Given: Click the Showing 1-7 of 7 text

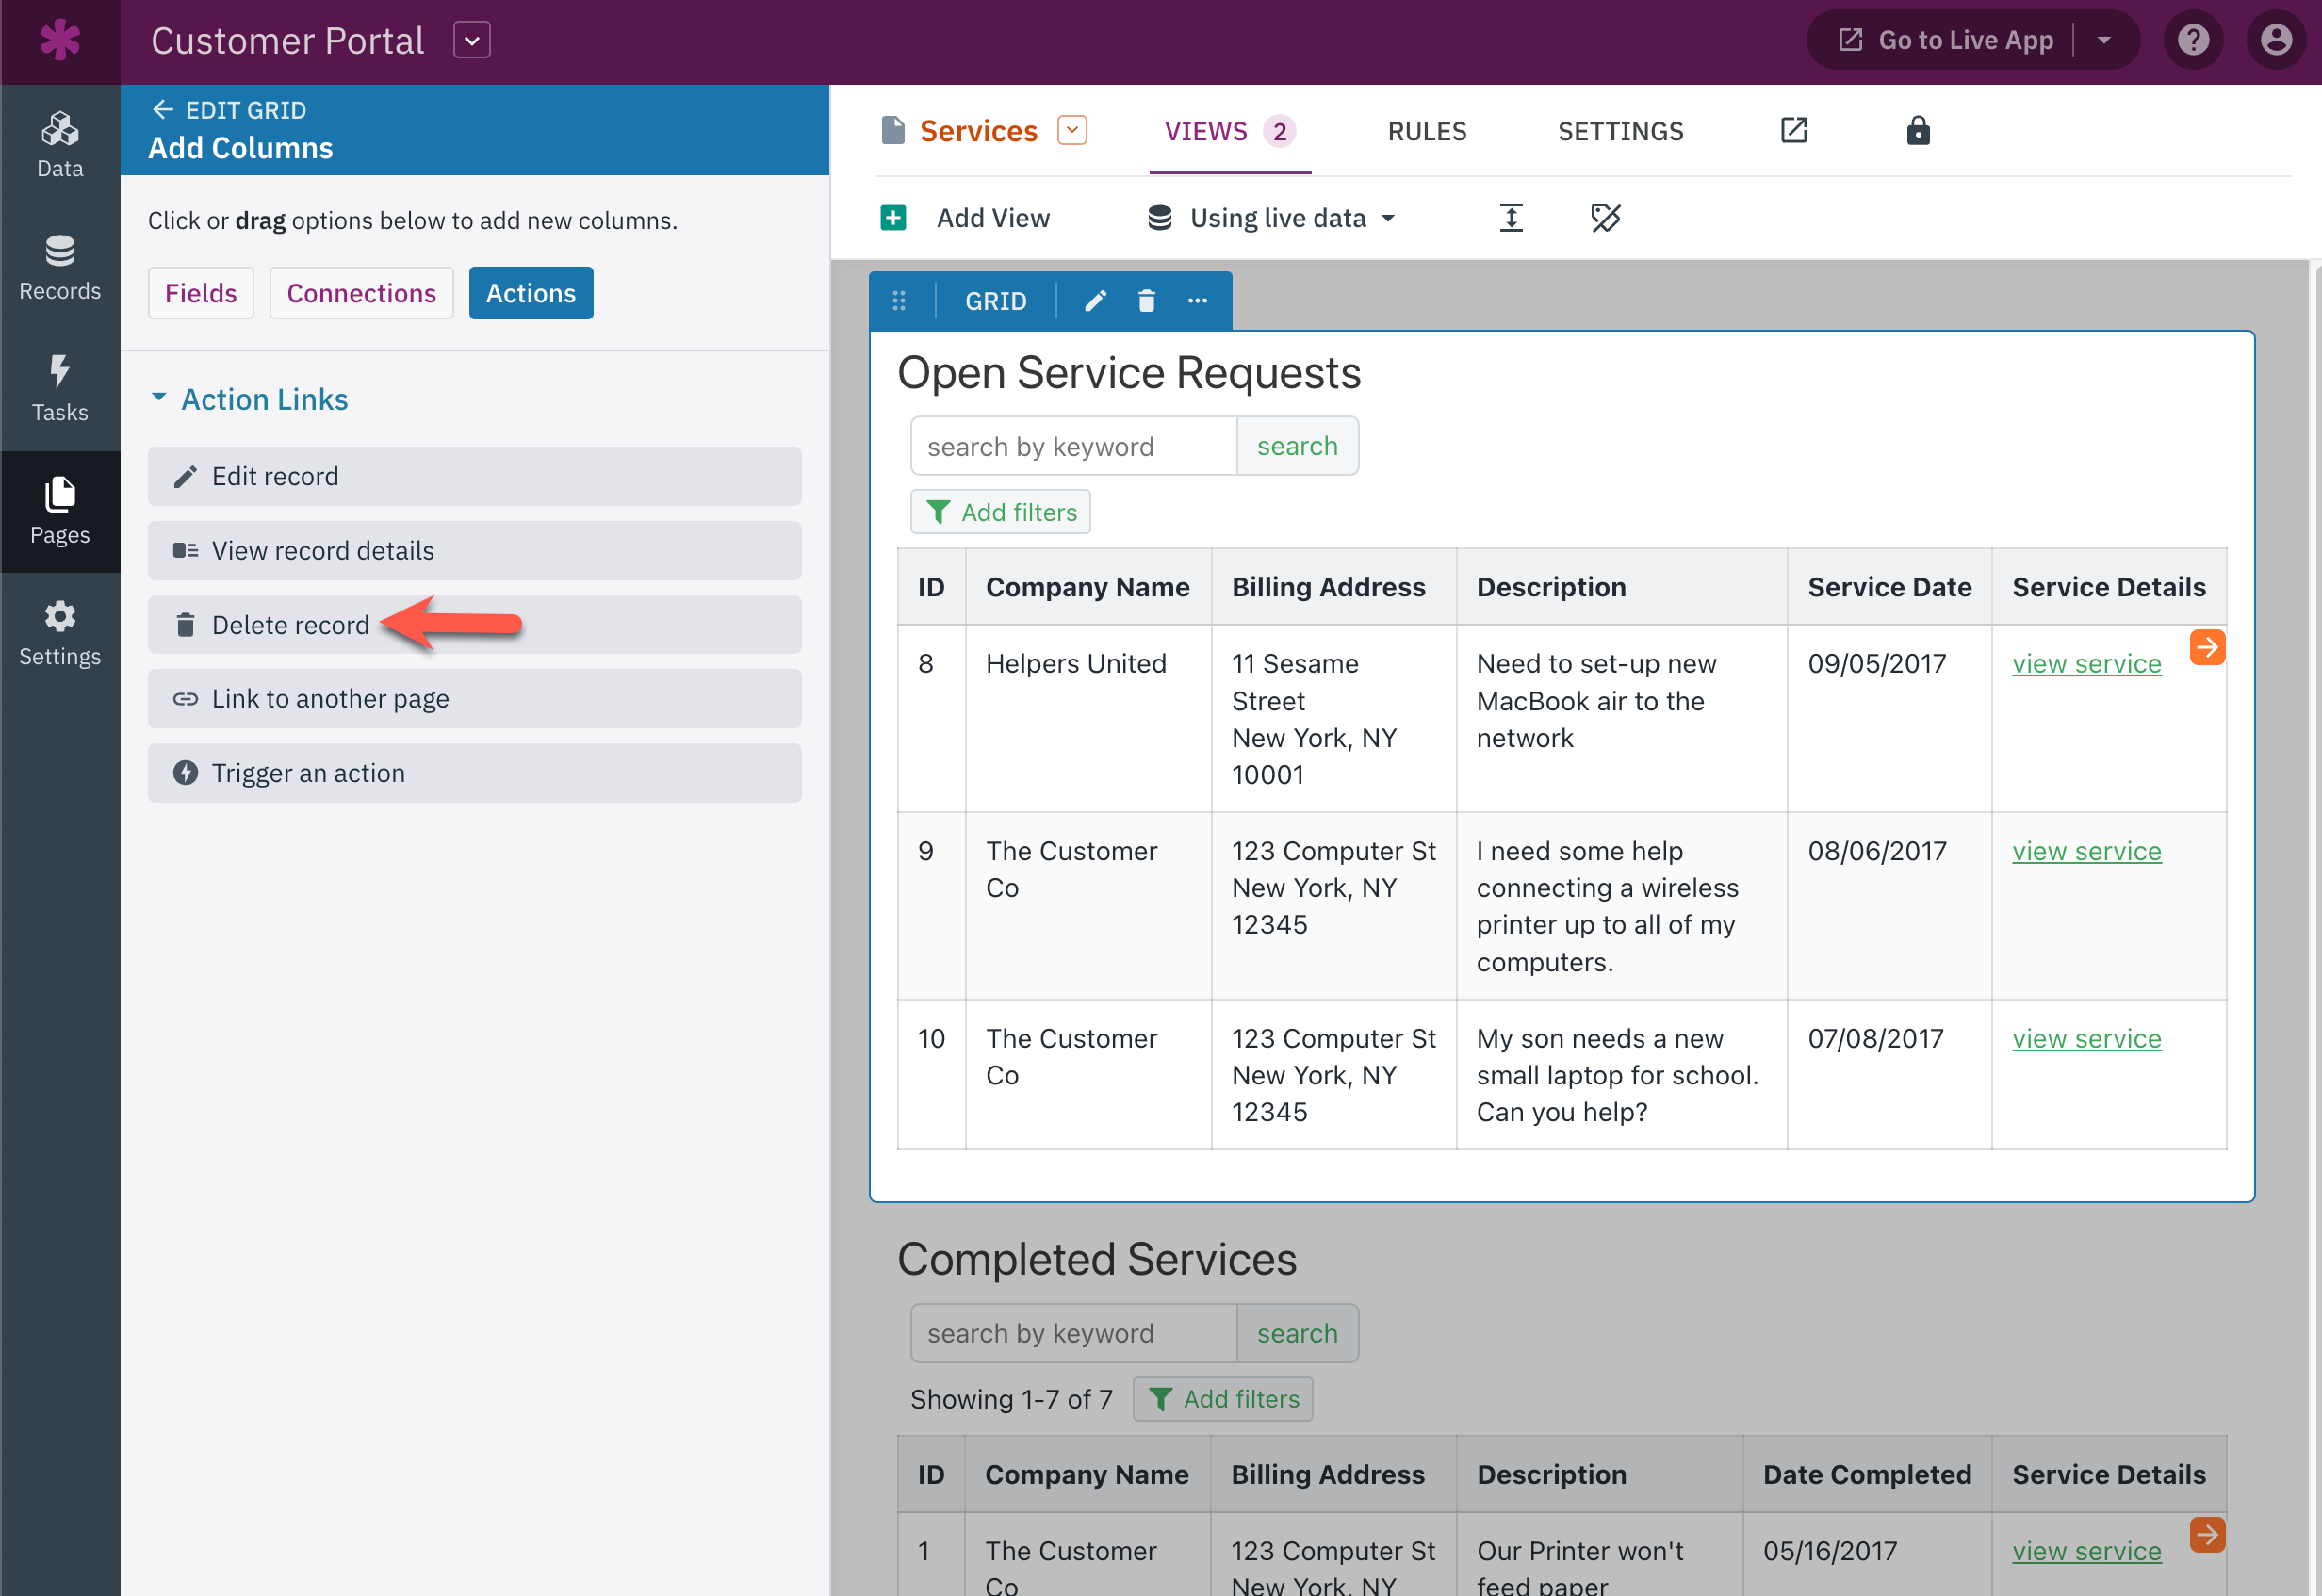Looking at the screenshot, I should [1011, 1399].
